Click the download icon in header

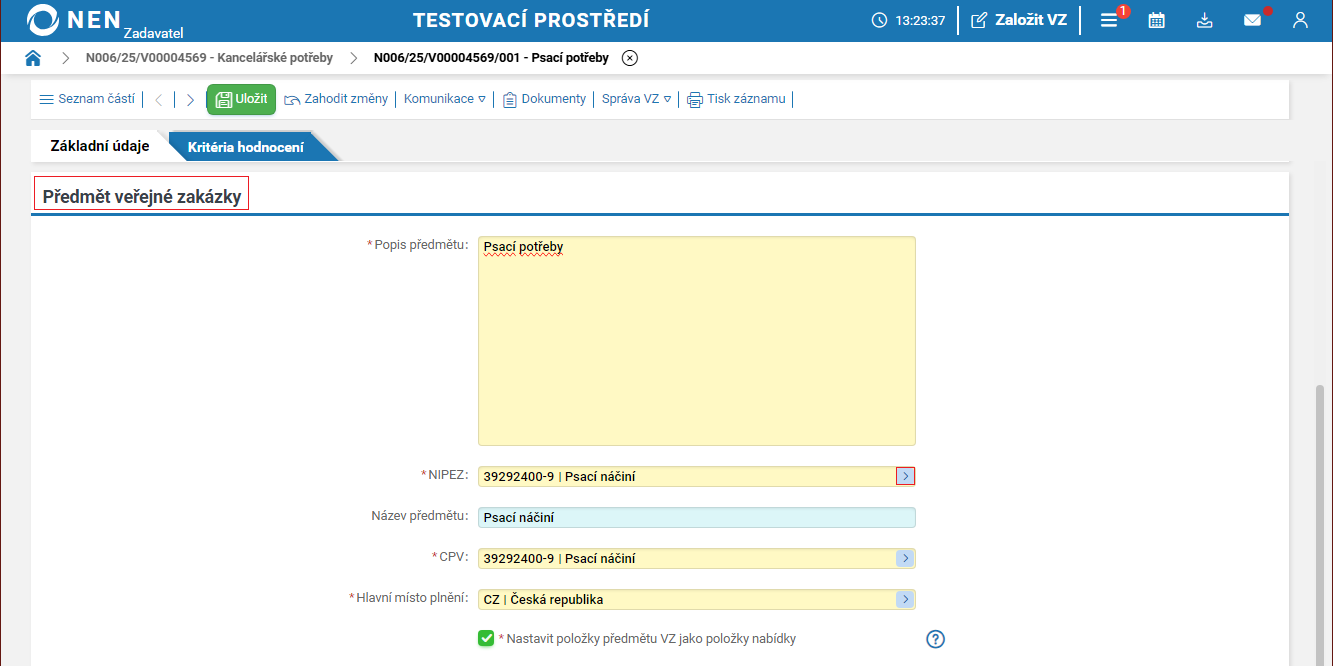(x=1205, y=20)
